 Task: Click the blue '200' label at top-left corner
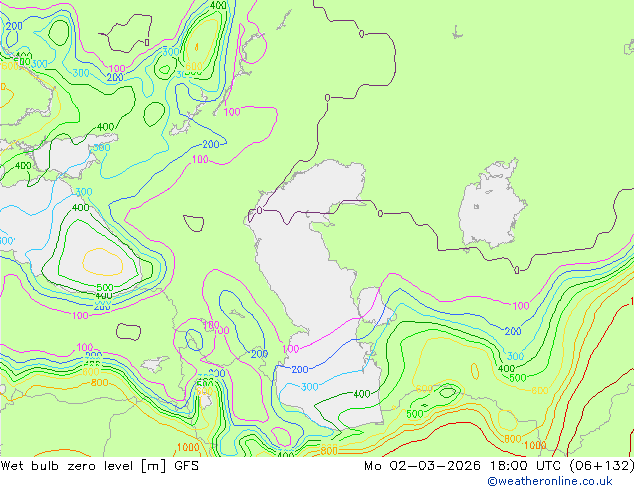coord(14,26)
